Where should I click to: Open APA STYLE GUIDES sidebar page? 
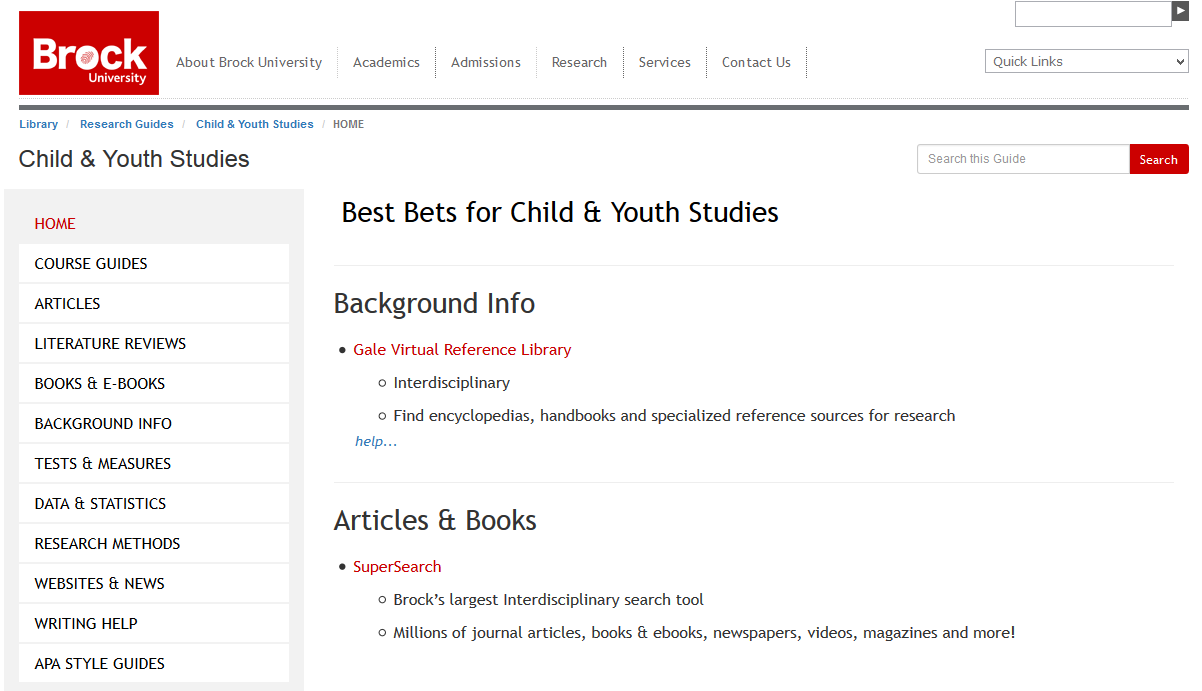pyautogui.click(x=154, y=664)
